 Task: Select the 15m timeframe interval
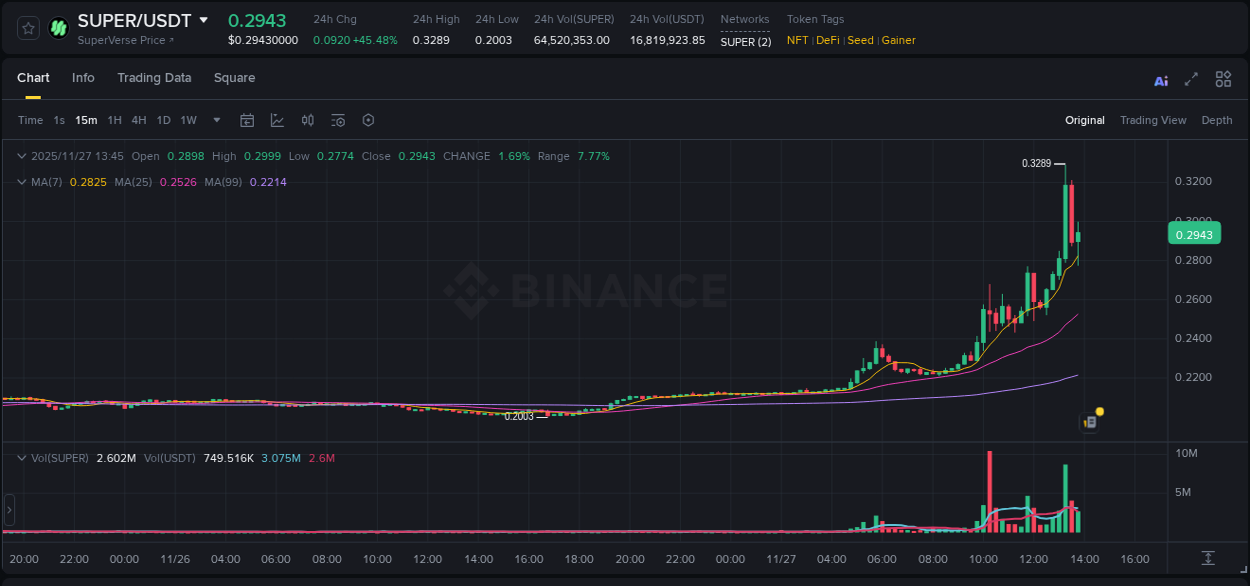86,120
